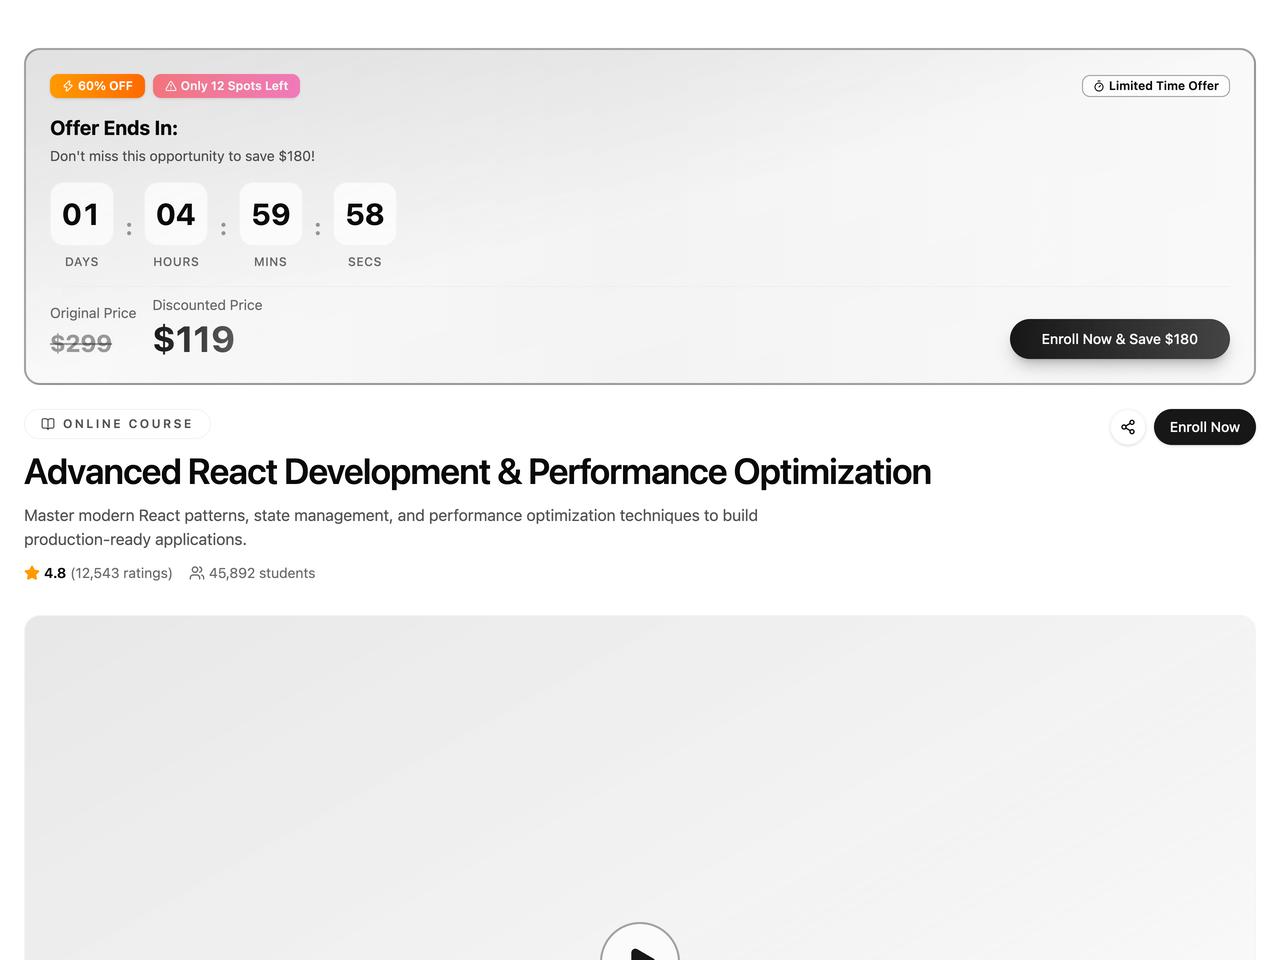1280x960 pixels.
Task: Click the seconds countdown box showing 58
Action: click(x=365, y=214)
